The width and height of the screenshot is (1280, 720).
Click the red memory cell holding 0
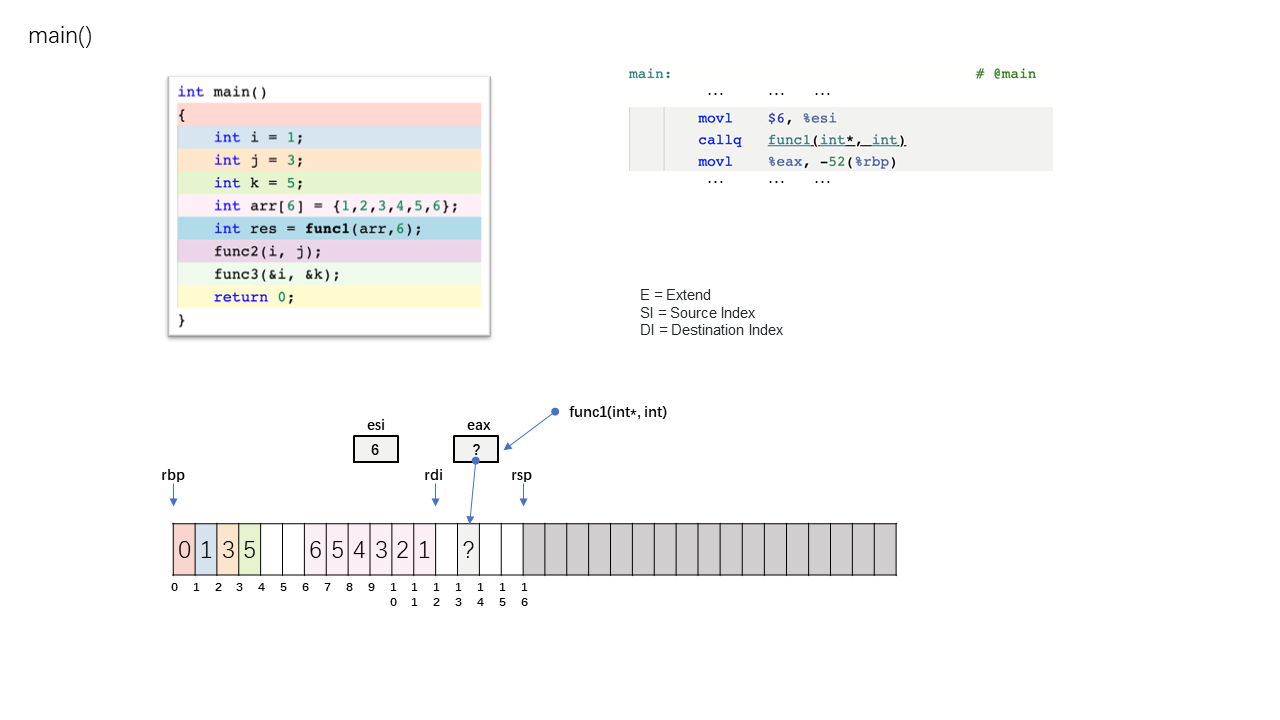pyautogui.click(x=184, y=549)
